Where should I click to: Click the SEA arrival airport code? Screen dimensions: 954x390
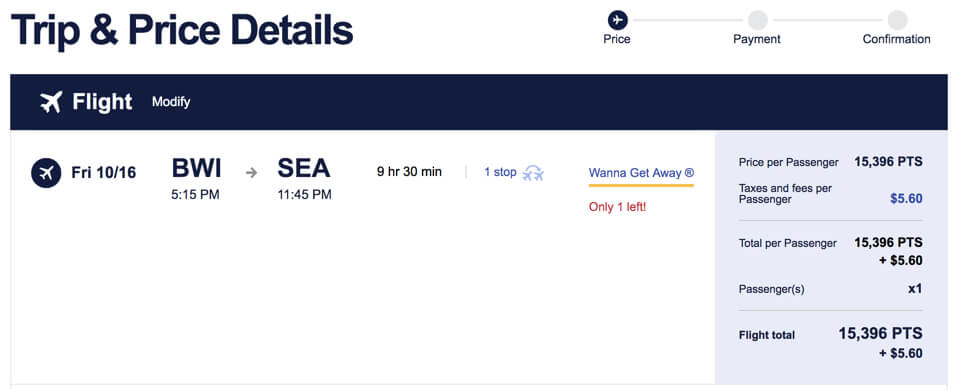304,169
